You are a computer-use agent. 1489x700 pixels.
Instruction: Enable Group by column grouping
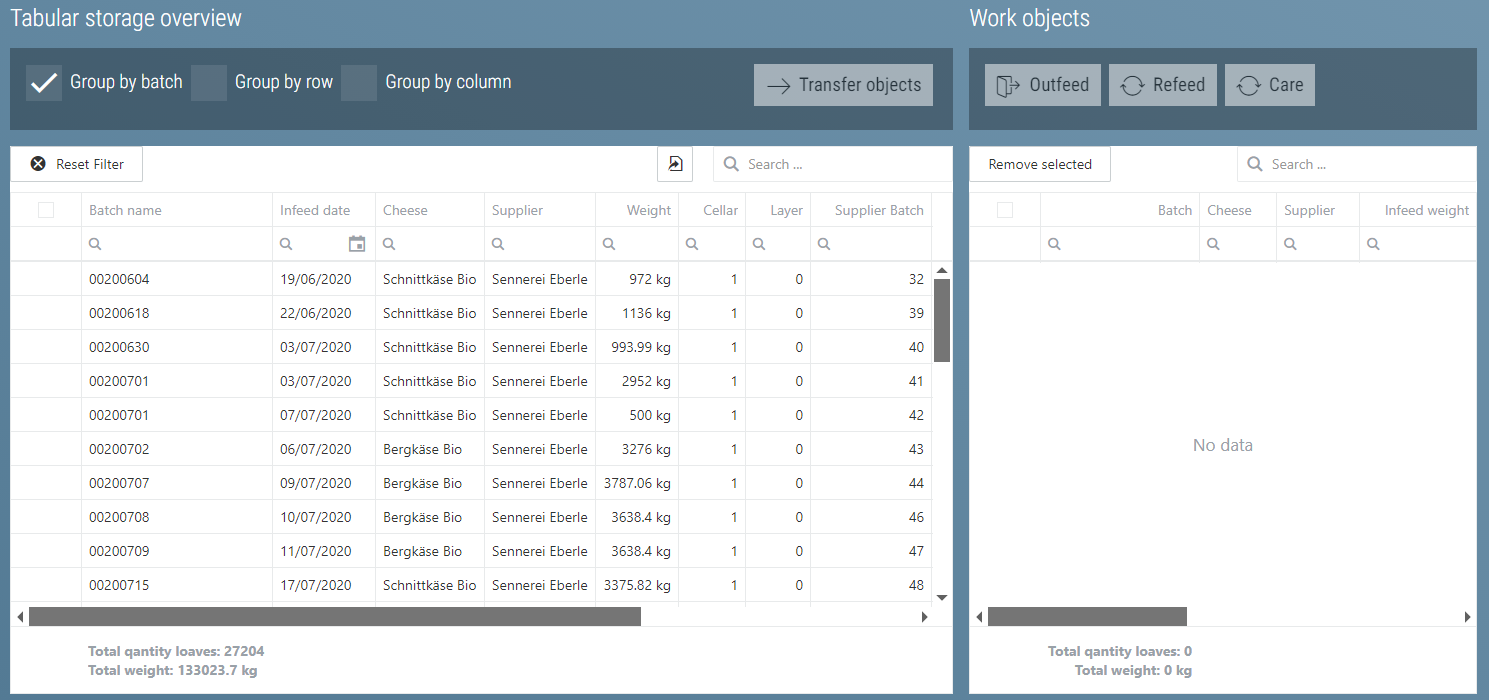[x=359, y=82]
